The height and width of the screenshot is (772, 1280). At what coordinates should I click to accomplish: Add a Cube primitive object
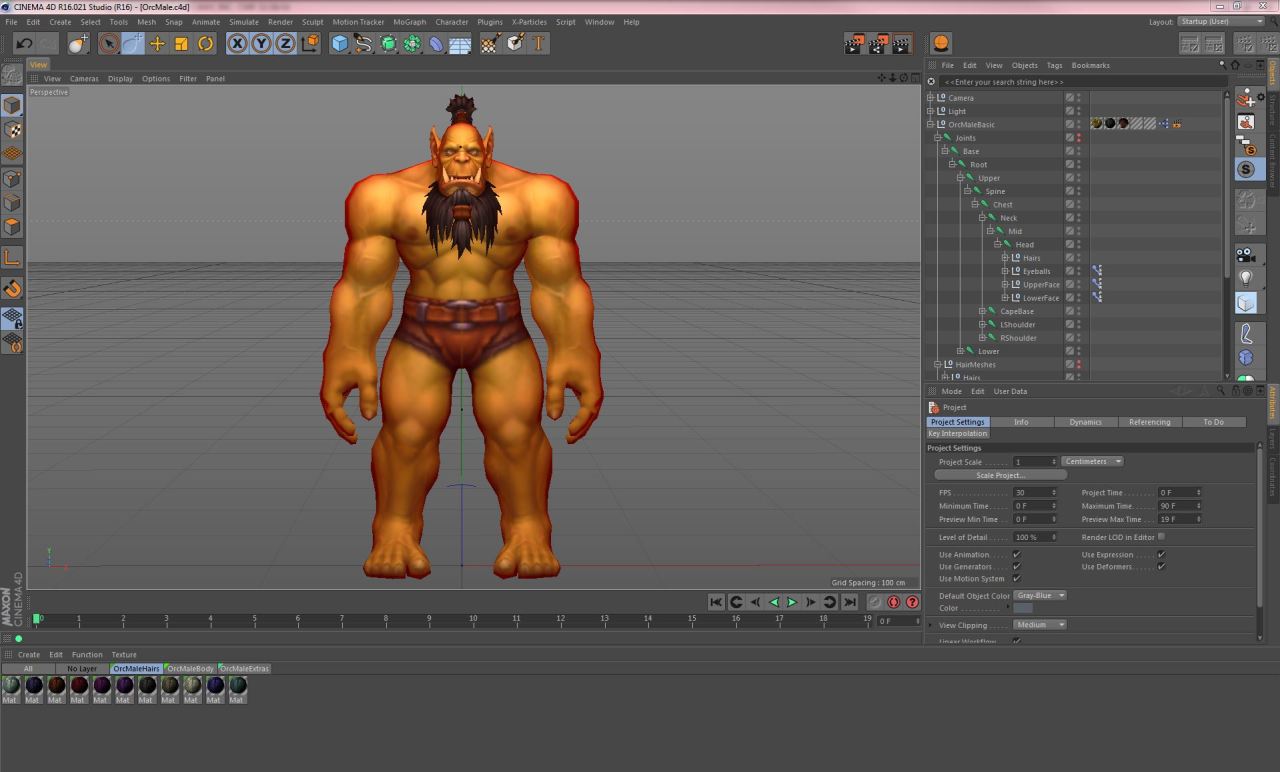(x=340, y=43)
